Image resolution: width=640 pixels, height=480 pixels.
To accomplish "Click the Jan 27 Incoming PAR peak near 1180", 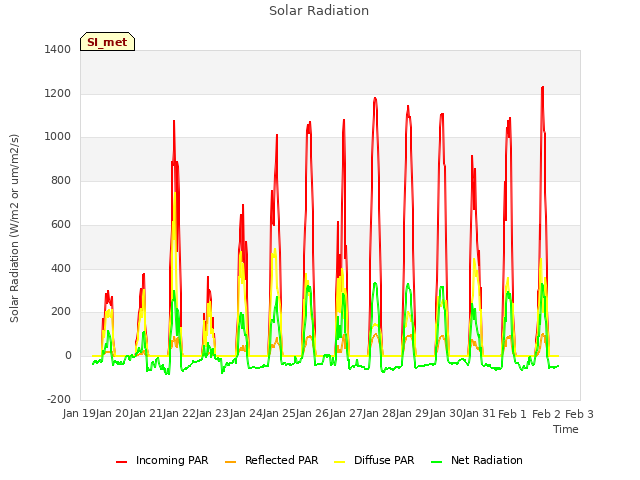I will [x=375, y=99].
